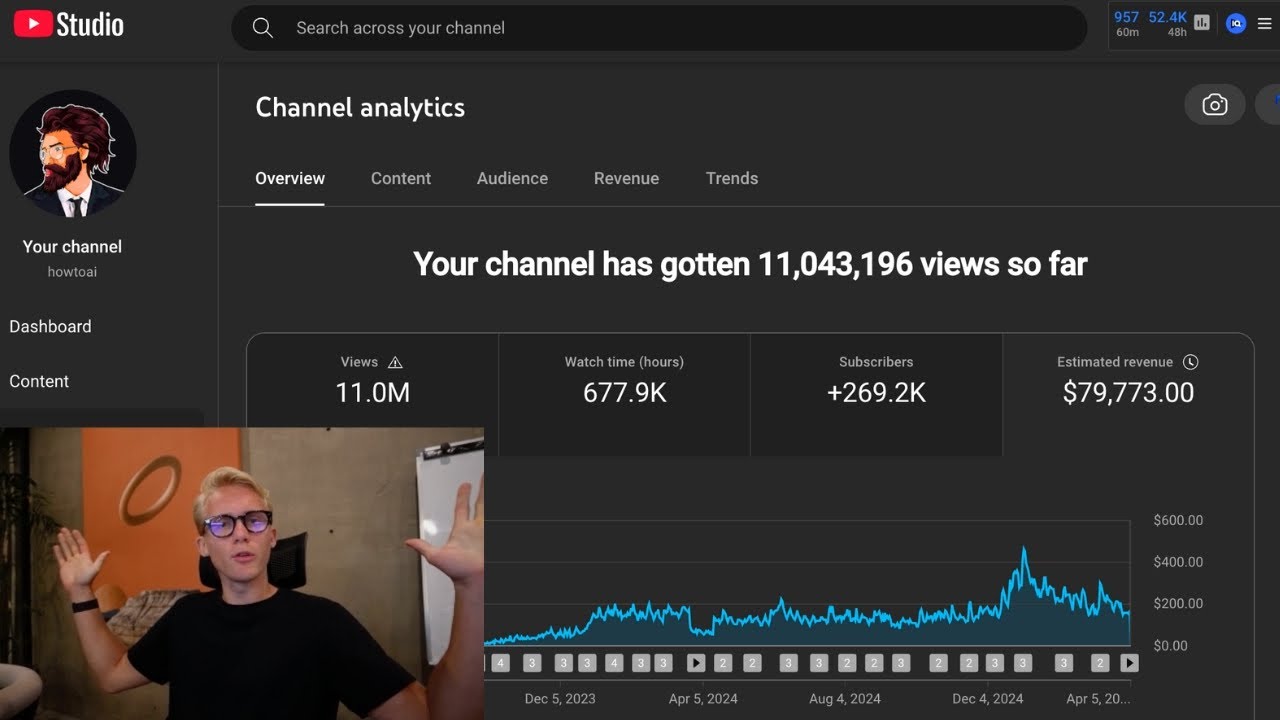This screenshot has height=720, width=1280.
Task: Click the warning triangle next to Views
Action: point(395,362)
